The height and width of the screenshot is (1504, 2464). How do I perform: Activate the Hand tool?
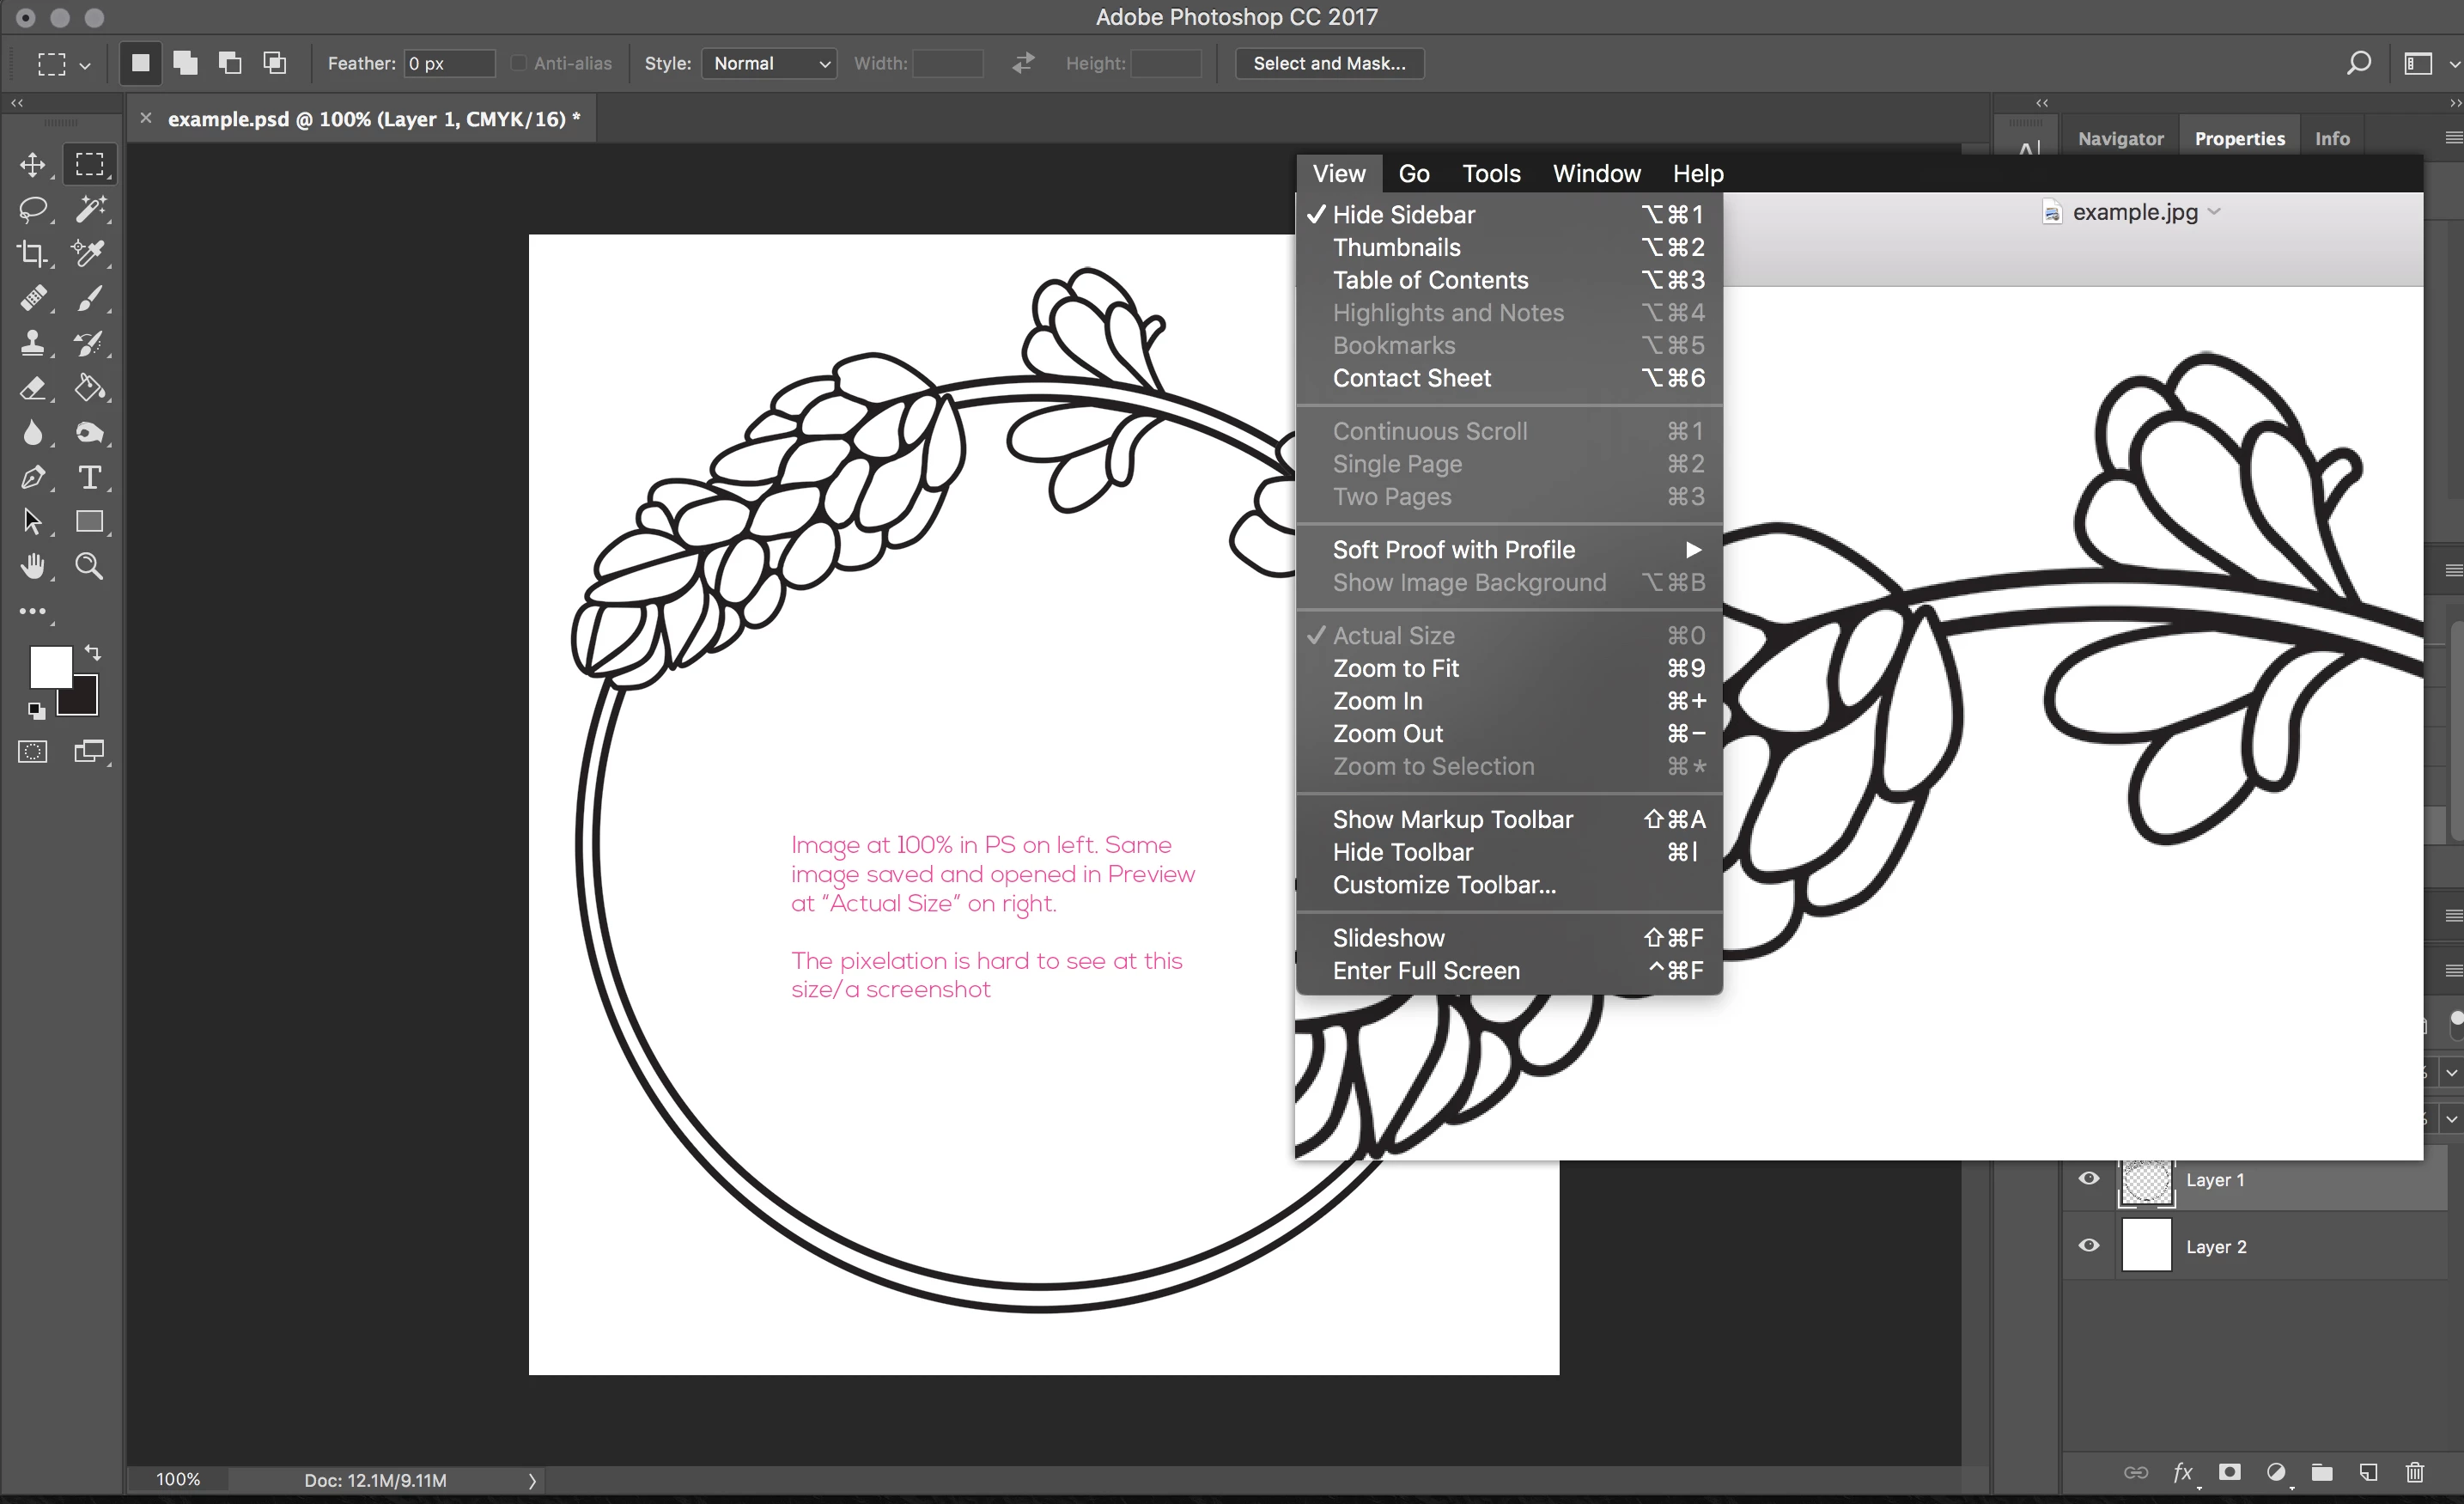point(32,566)
